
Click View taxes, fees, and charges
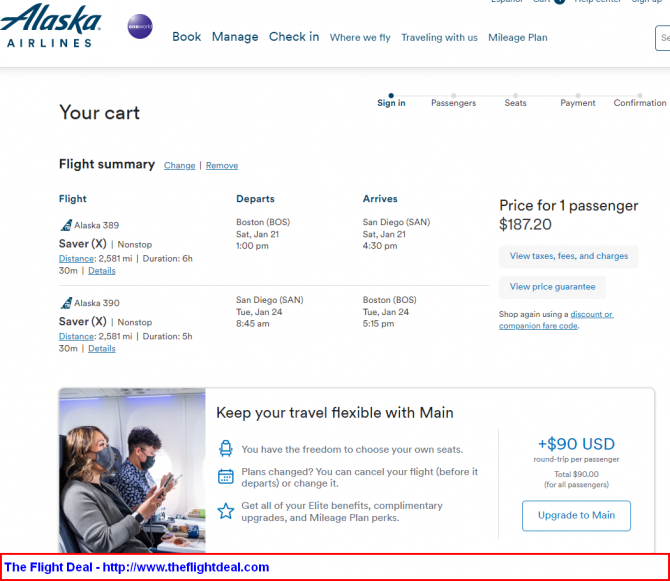pos(569,256)
